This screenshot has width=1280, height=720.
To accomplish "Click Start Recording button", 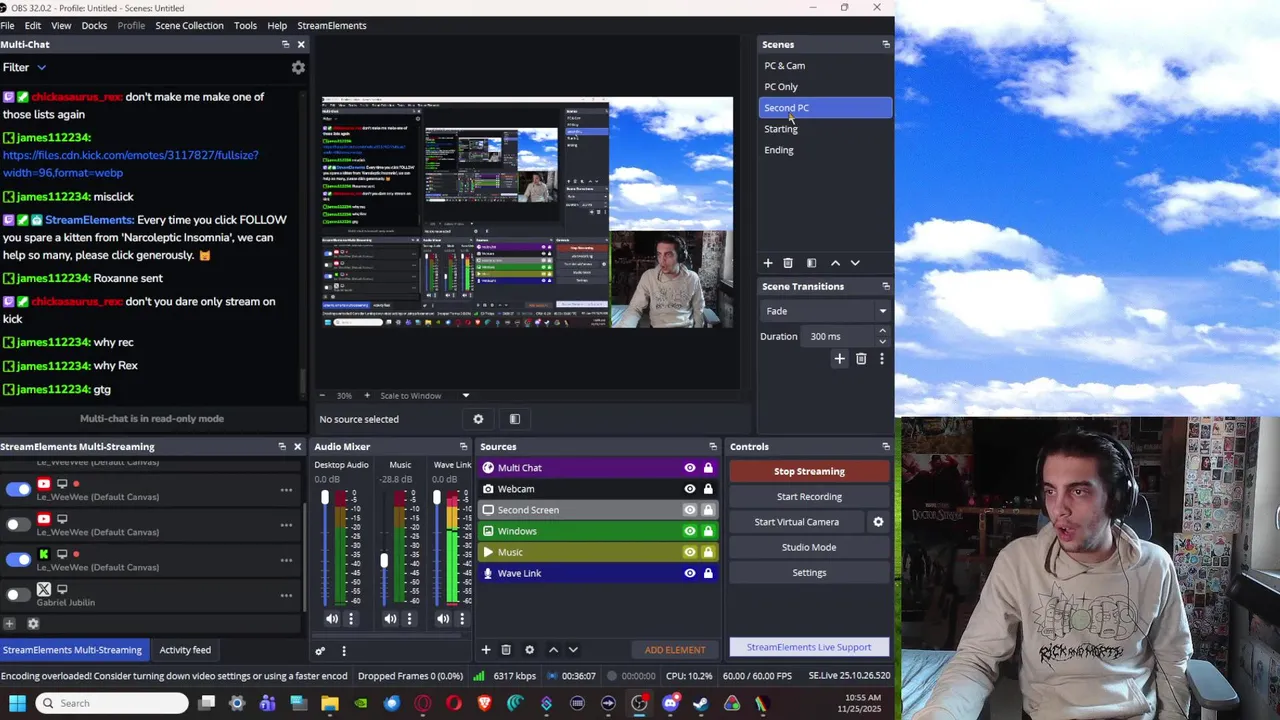I will [809, 497].
